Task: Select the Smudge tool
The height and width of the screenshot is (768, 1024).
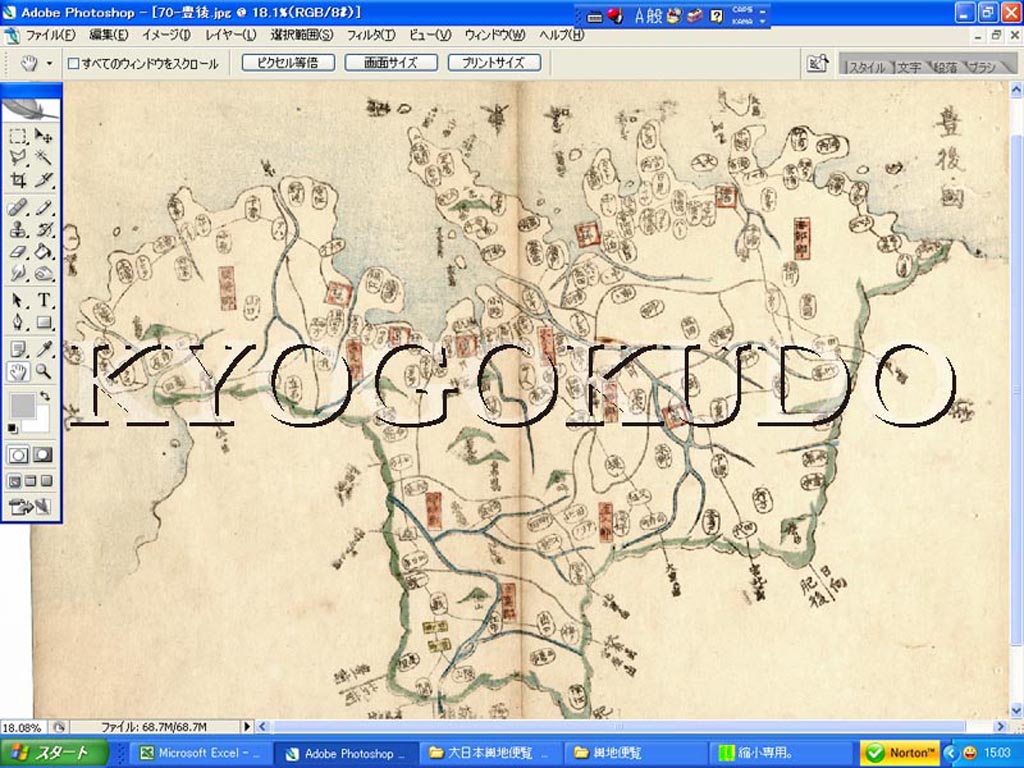Action: [18, 273]
